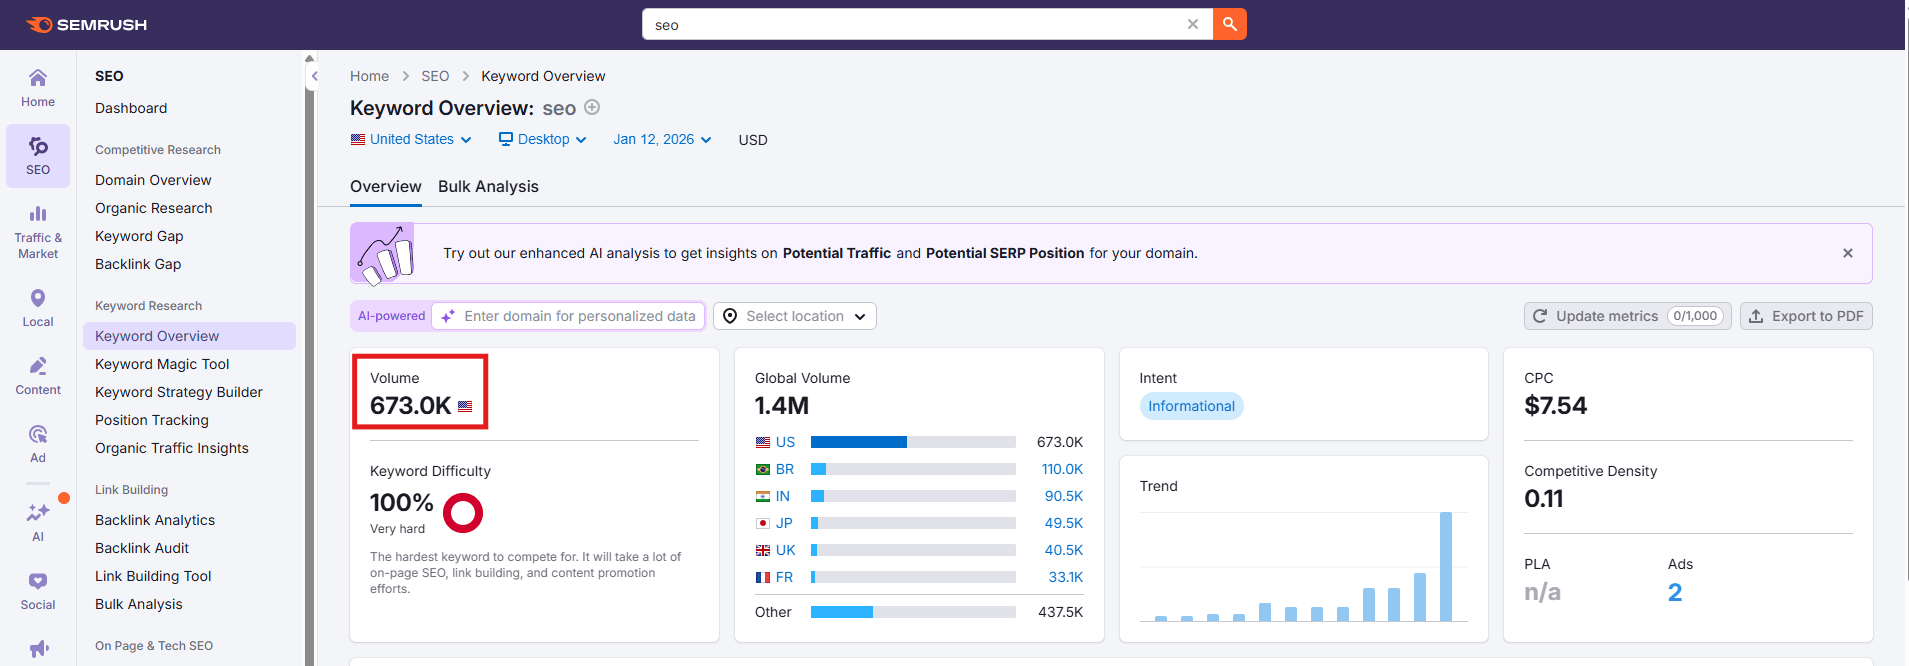Click the Keyword Difficulty red circle indicator
Viewport: 1909px width, 666px height.
click(x=463, y=513)
